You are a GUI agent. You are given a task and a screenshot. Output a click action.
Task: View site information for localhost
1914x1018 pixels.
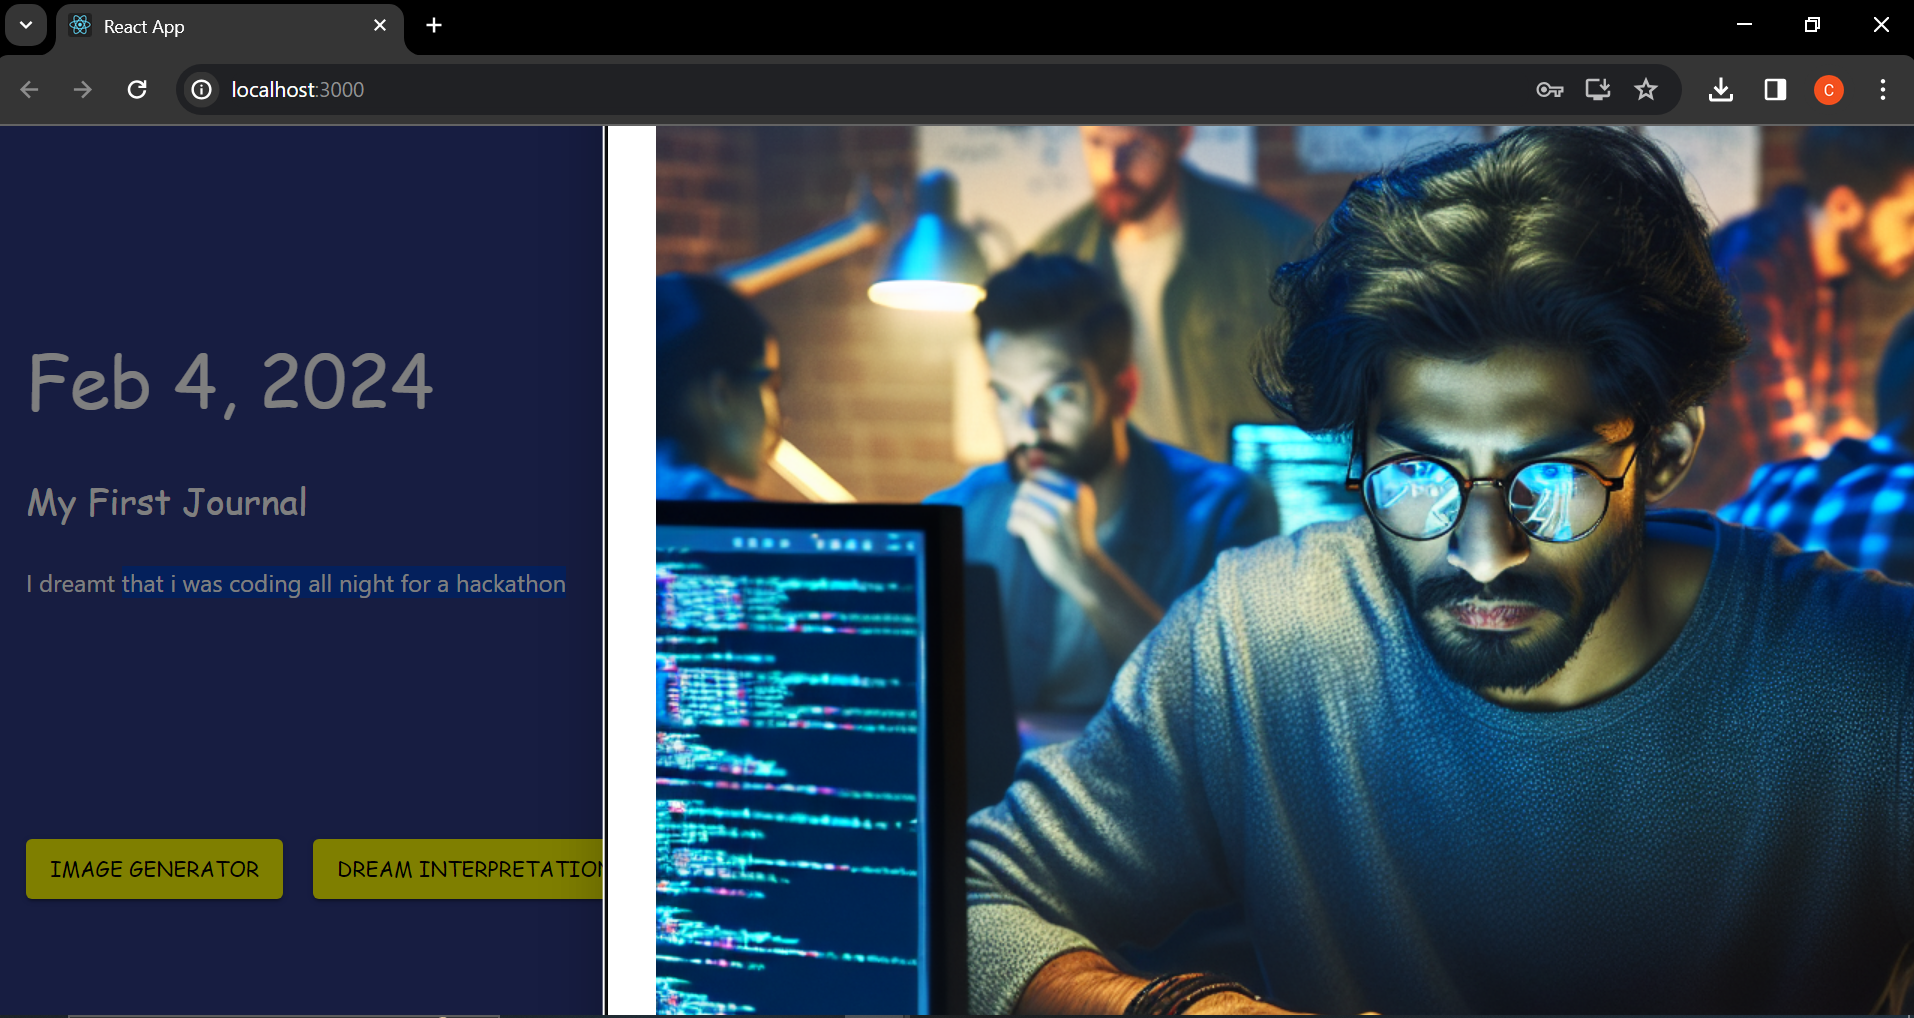click(202, 90)
